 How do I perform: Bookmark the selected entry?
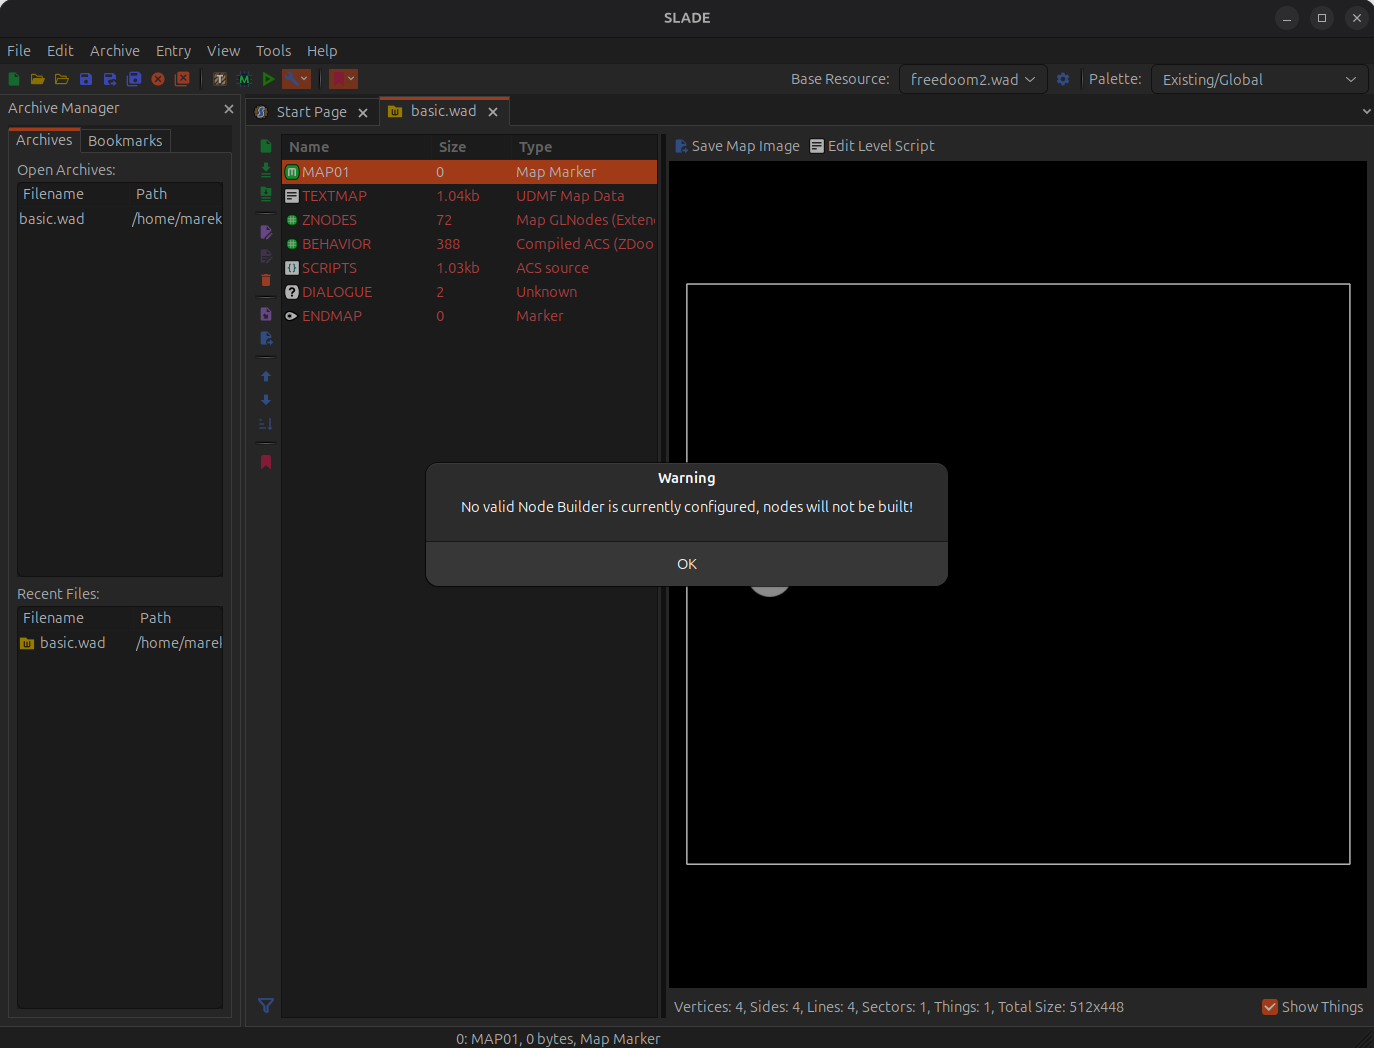coord(265,461)
